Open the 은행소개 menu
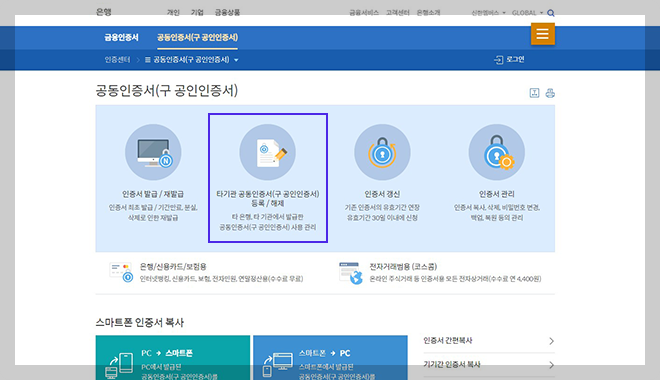This screenshot has height=380, width=660. [428, 13]
